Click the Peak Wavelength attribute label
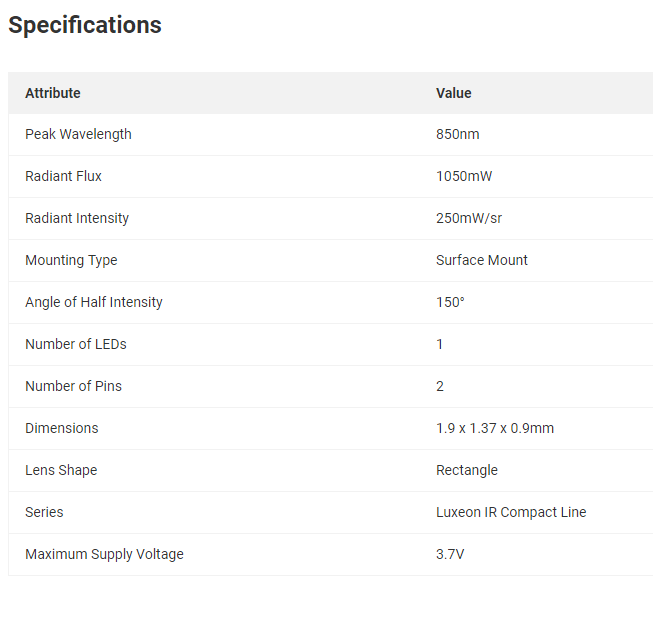 point(78,134)
